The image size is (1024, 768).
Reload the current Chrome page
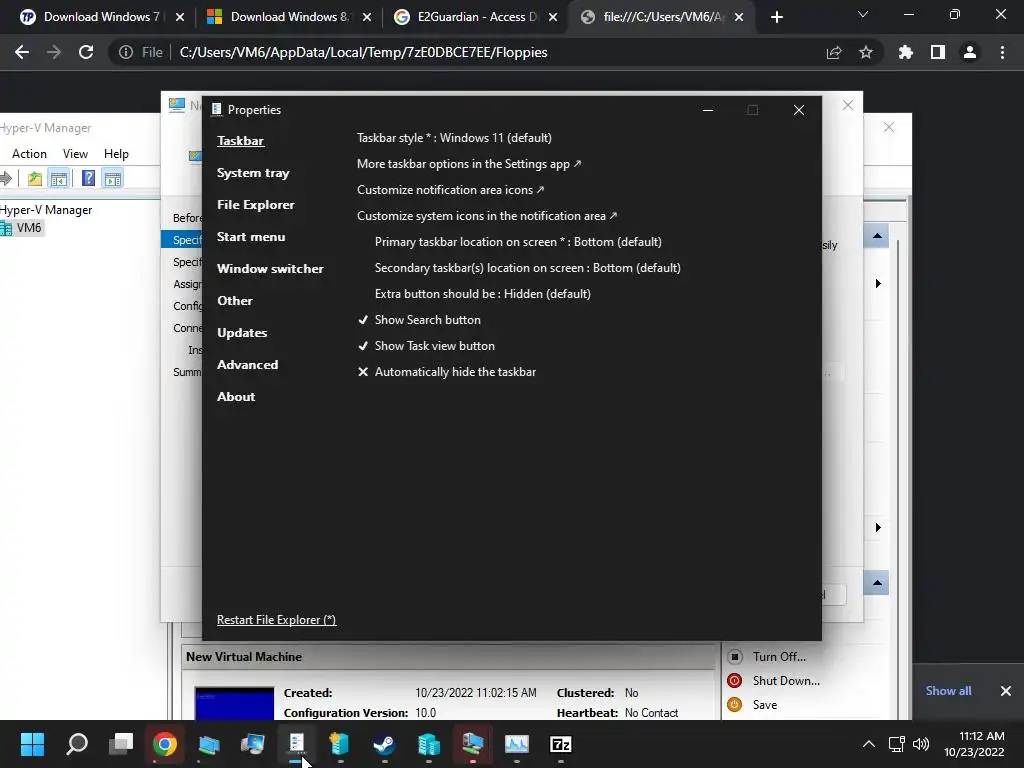coord(86,52)
